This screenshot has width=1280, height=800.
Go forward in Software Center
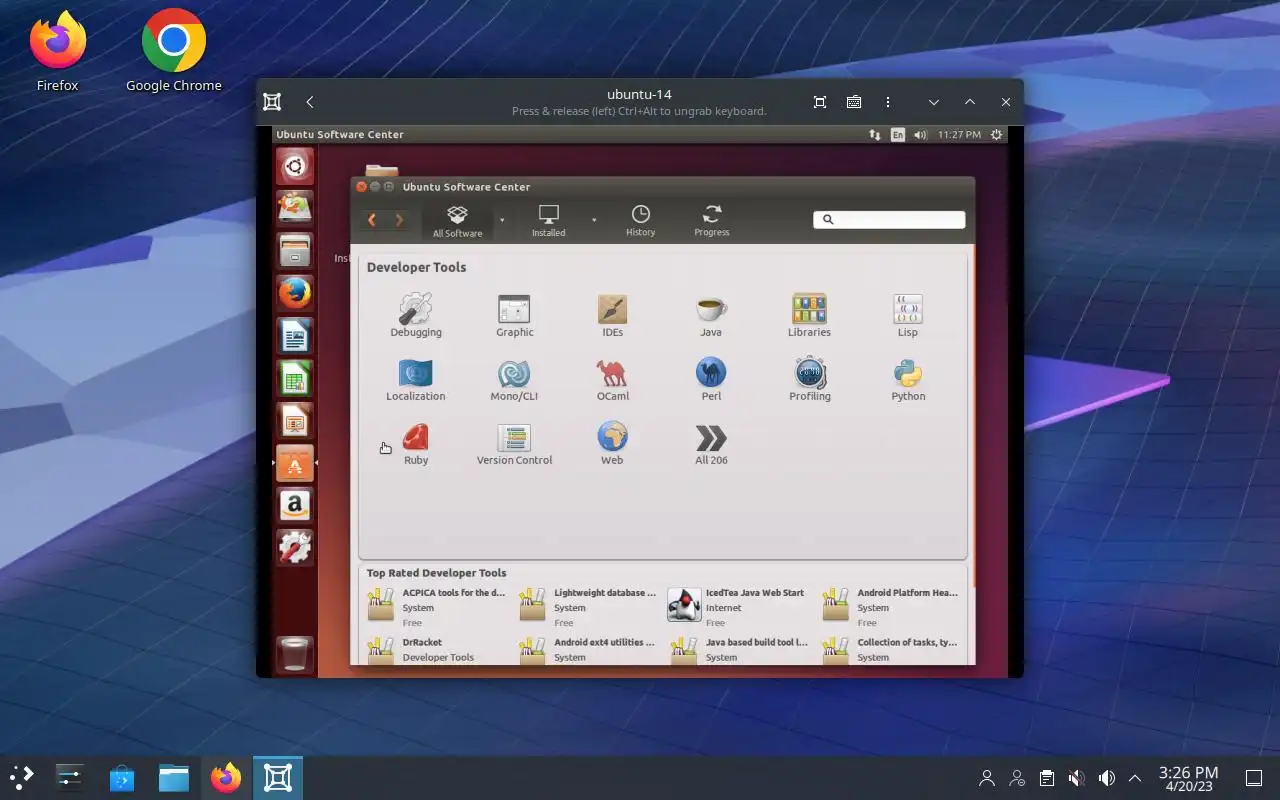399,220
